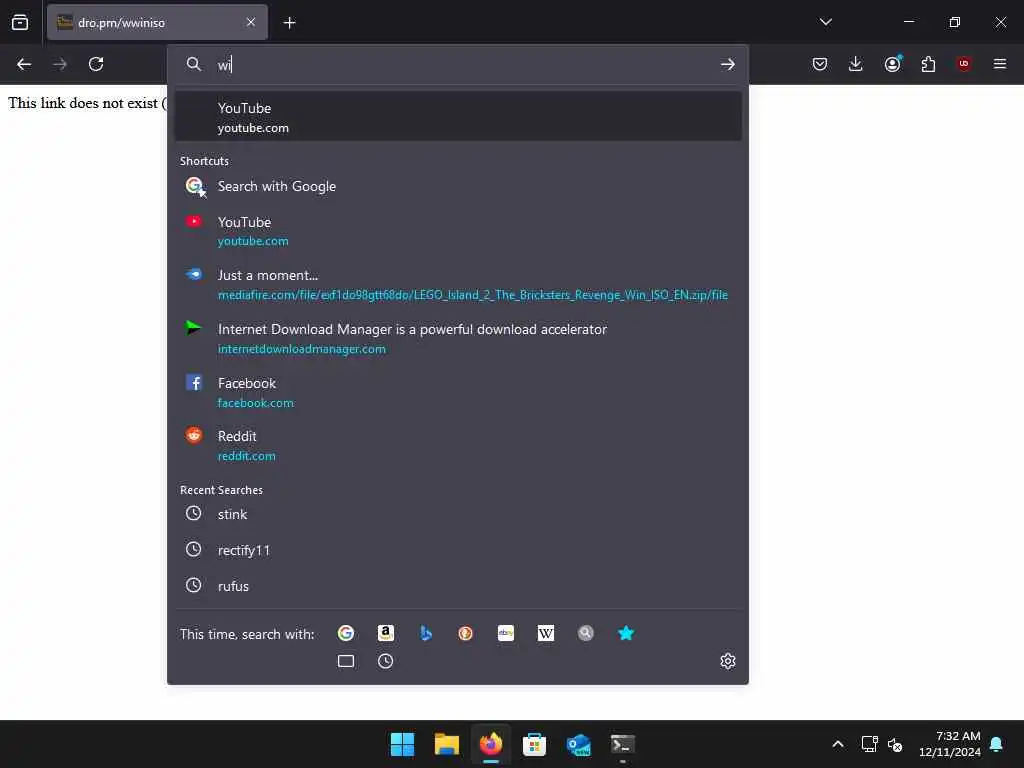Close the dro.pm/wwiniso tab
This screenshot has height=768, width=1024.
pyautogui.click(x=251, y=22)
